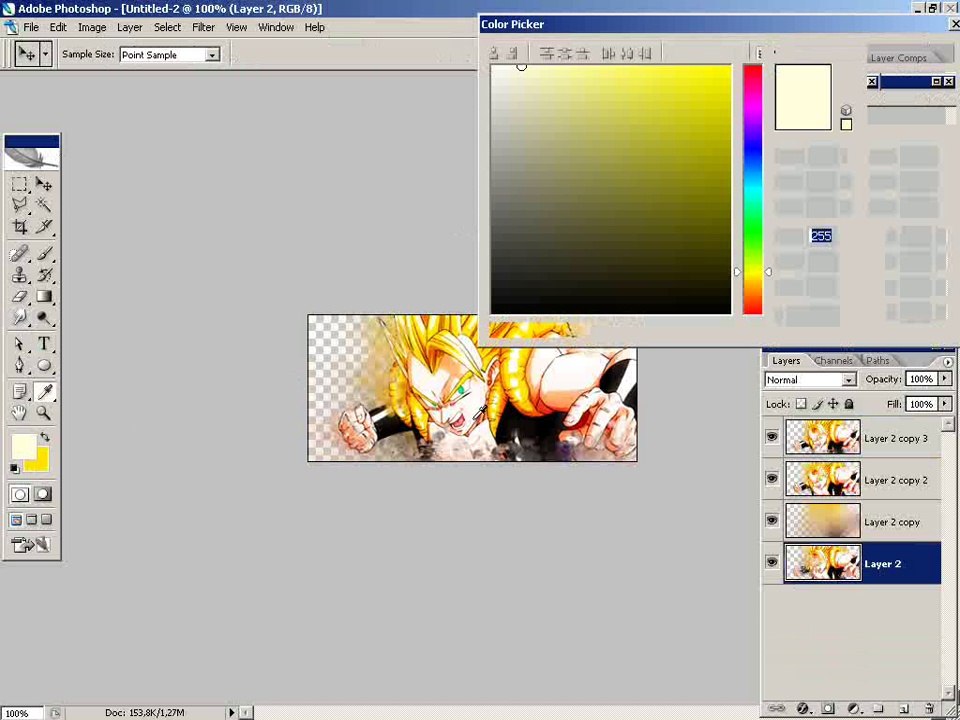The width and height of the screenshot is (960, 720).
Task: Jump to ImageReady from toolbox
Action: 31,544
